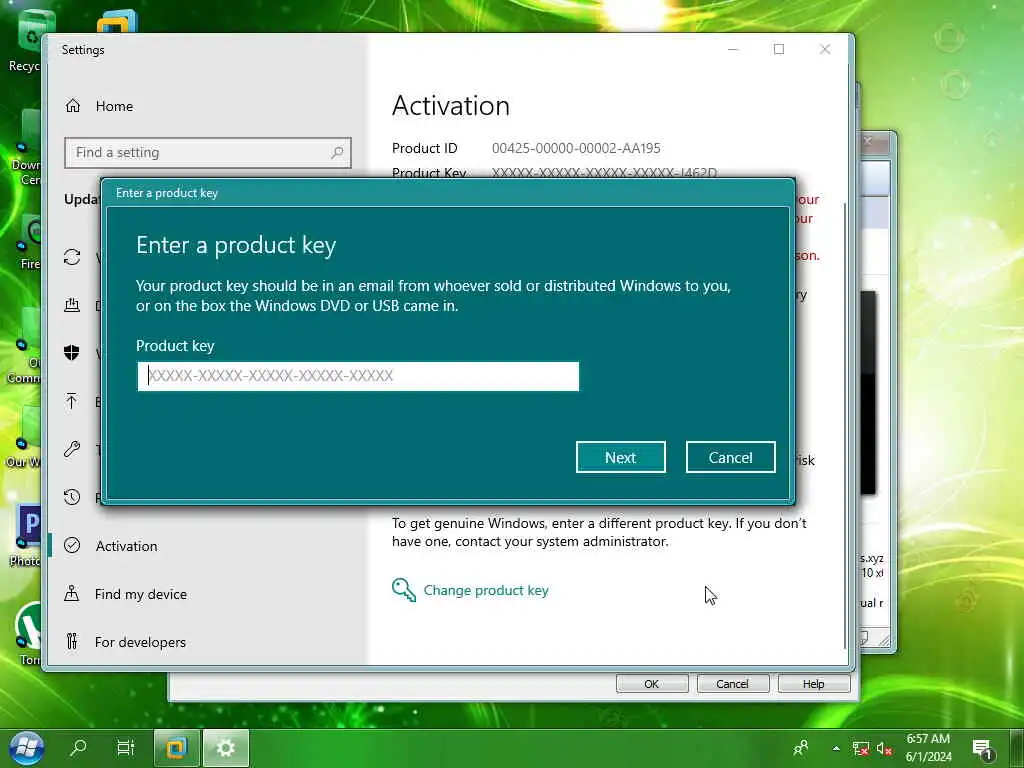1024x768 pixels.
Task: Click OK in the background dialog window
Action: pos(652,684)
